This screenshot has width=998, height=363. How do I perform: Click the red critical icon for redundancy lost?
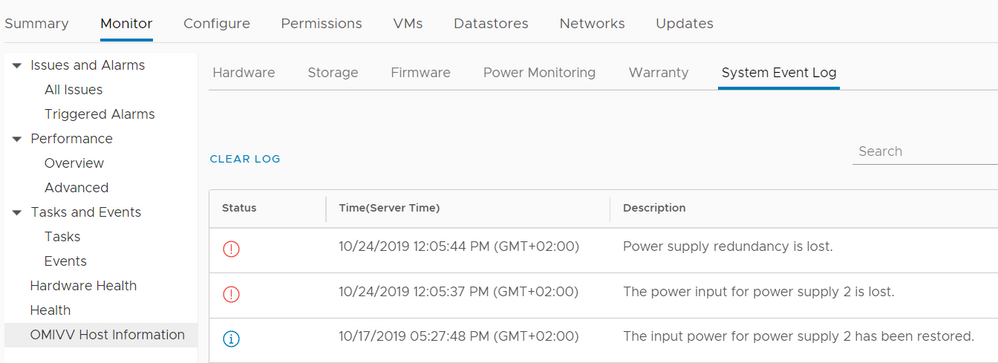[x=231, y=249]
